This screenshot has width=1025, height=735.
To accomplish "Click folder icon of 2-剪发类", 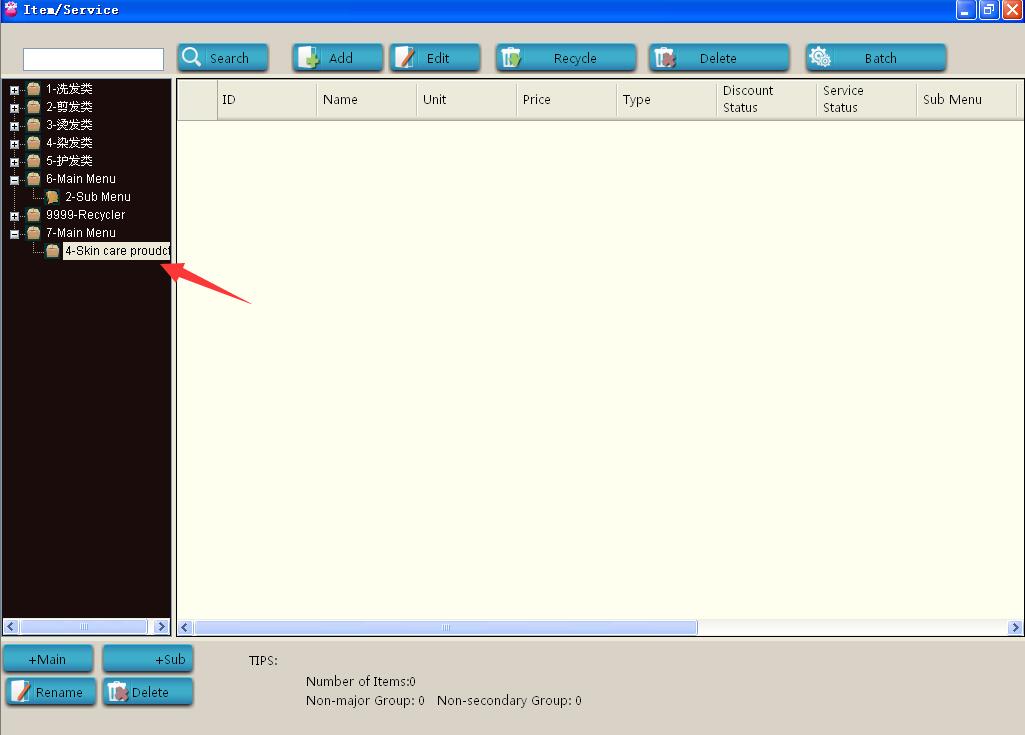I will [34, 107].
